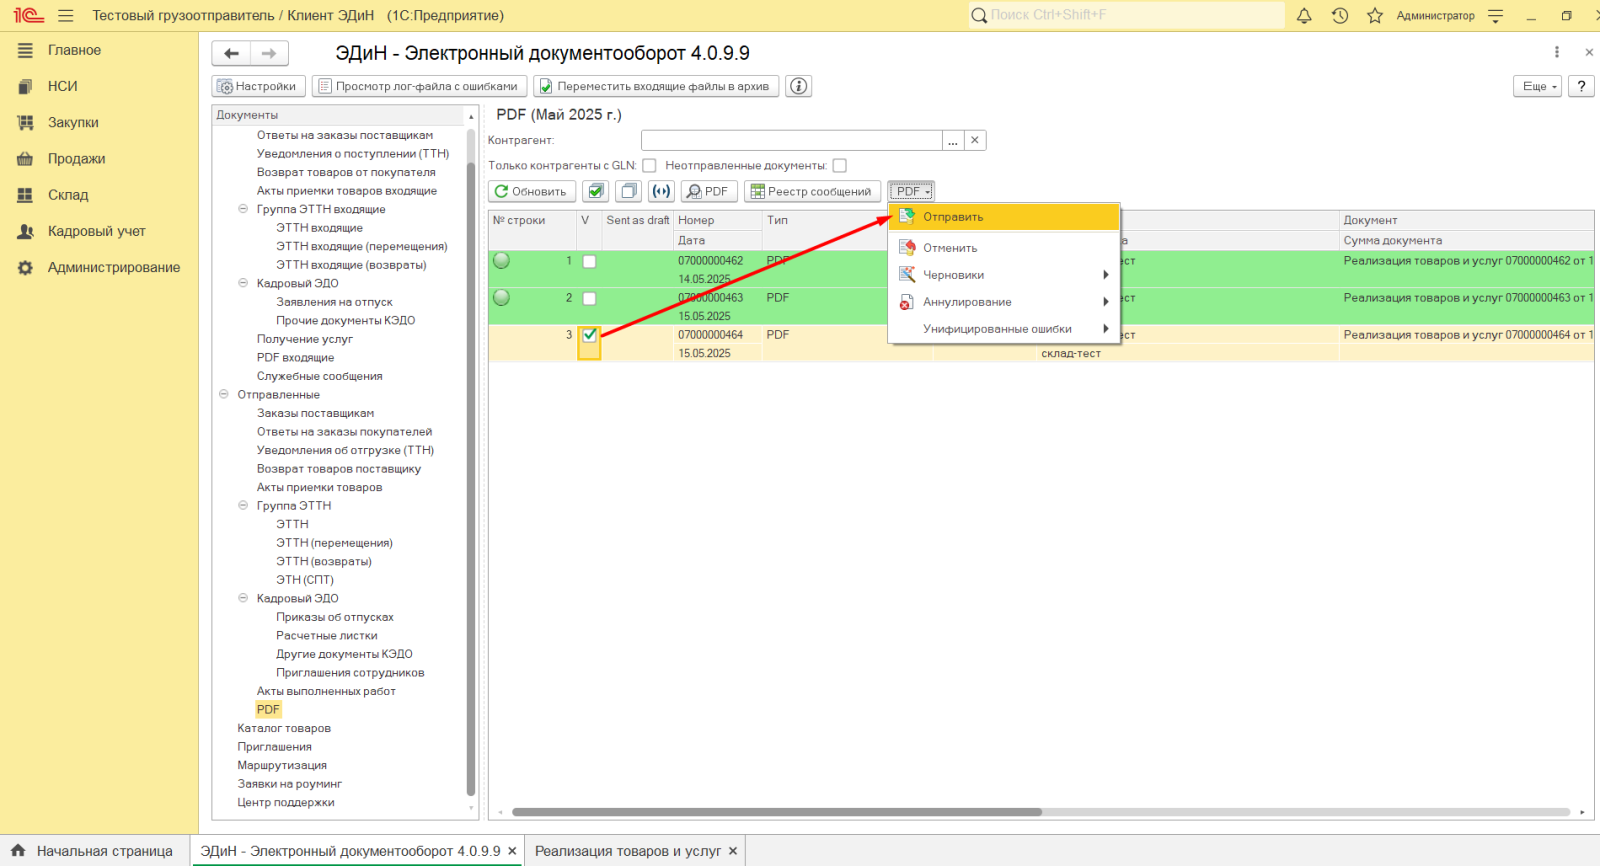Click the horizontal scrollbar under the table
This screenshot has width=1600, height=866.
pyautogui.click(x=776, y=812)
